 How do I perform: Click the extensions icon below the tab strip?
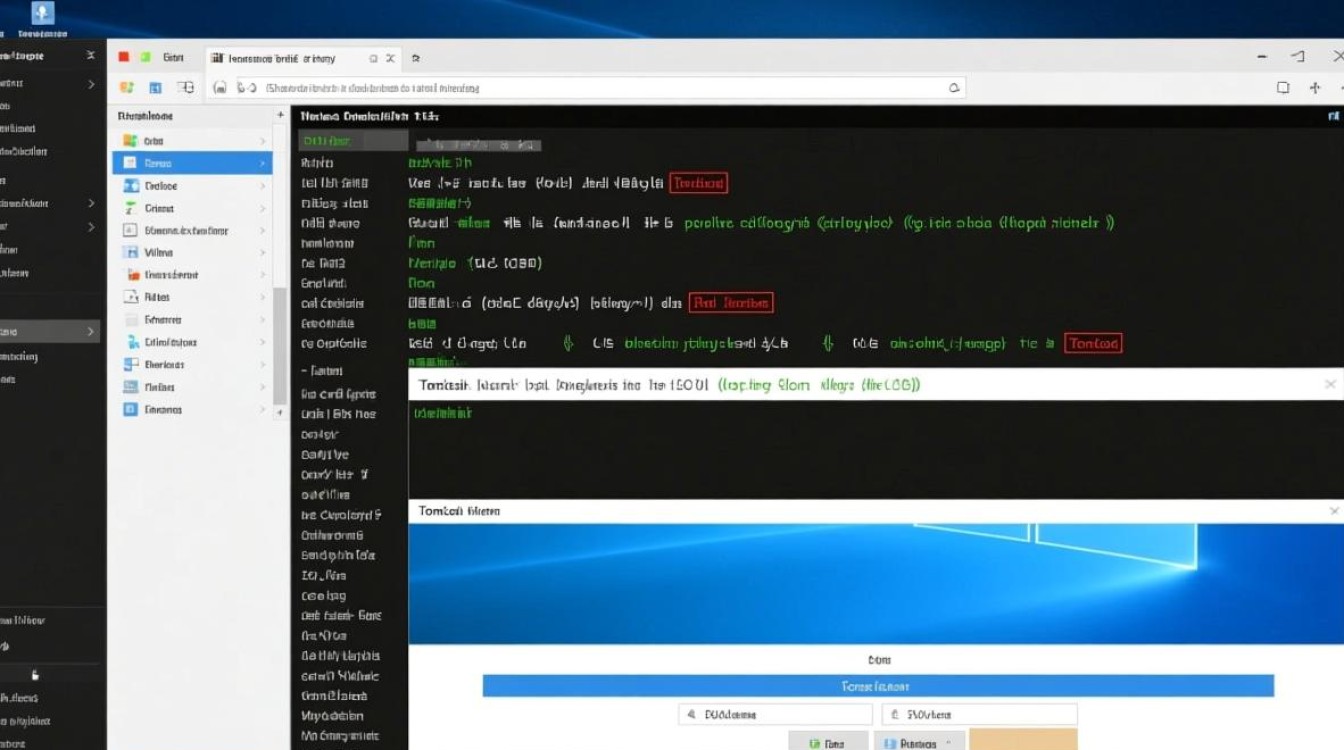(185, 88)
